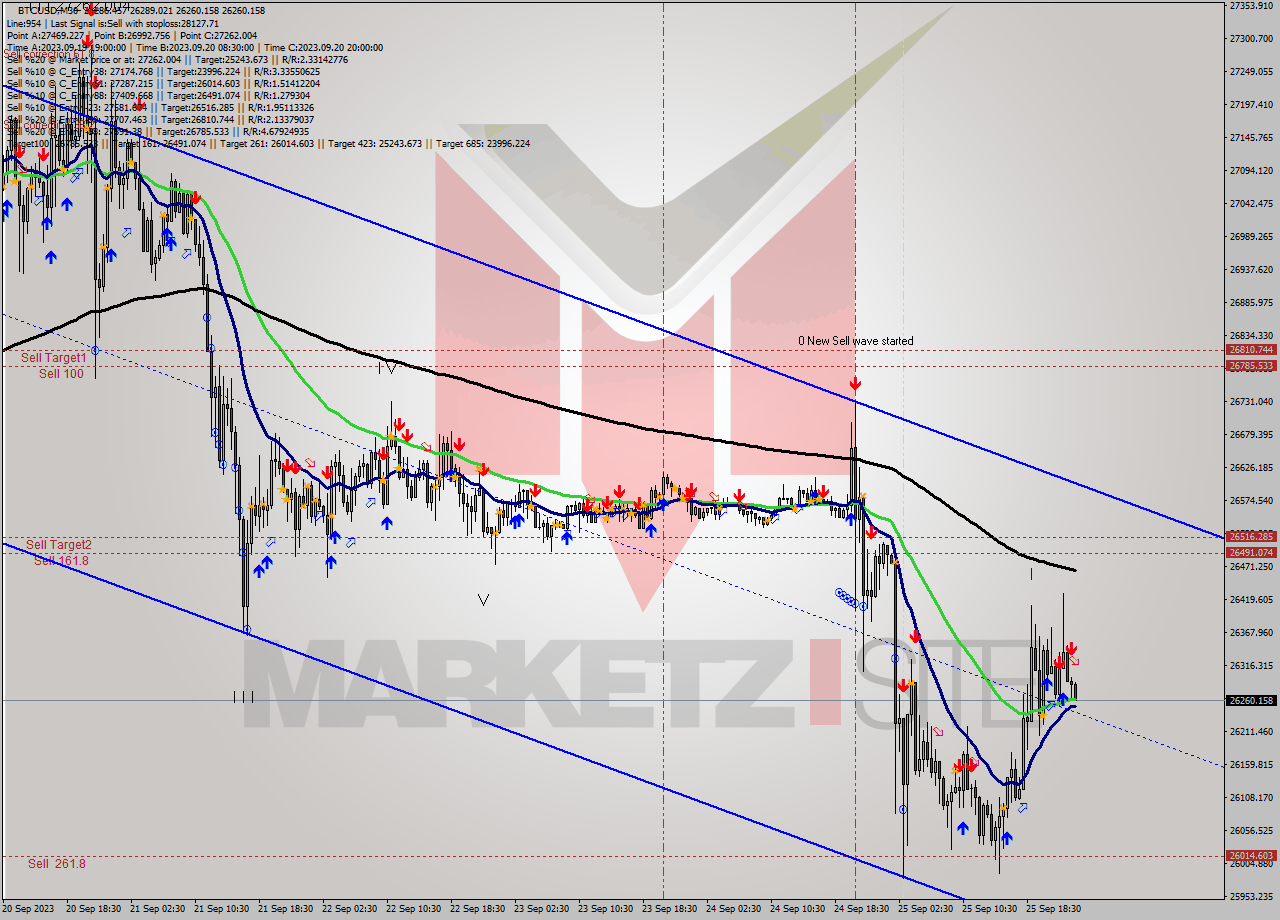Select the red 26014.603 price tag
The image size is (1280, 920).
click(1251, 855)
